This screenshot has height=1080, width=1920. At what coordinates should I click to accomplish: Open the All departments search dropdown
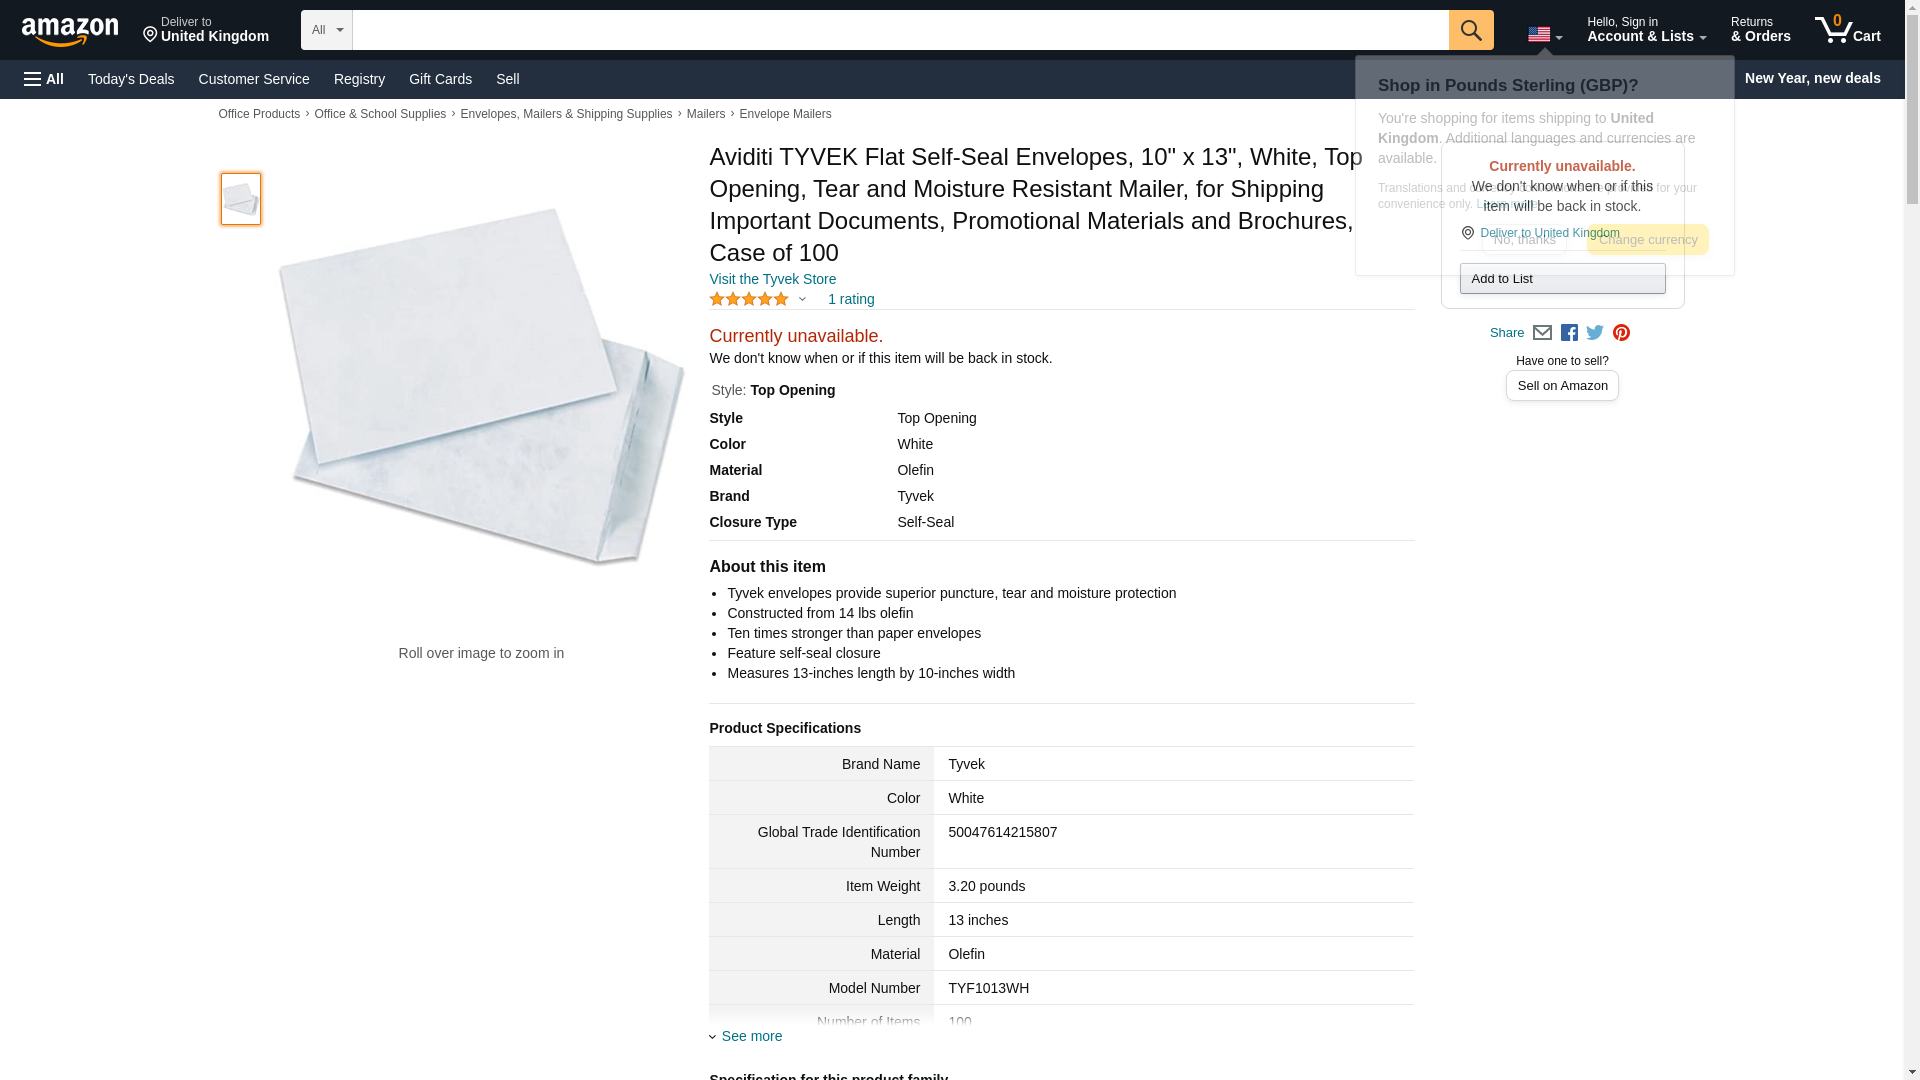tap(327, 30)
